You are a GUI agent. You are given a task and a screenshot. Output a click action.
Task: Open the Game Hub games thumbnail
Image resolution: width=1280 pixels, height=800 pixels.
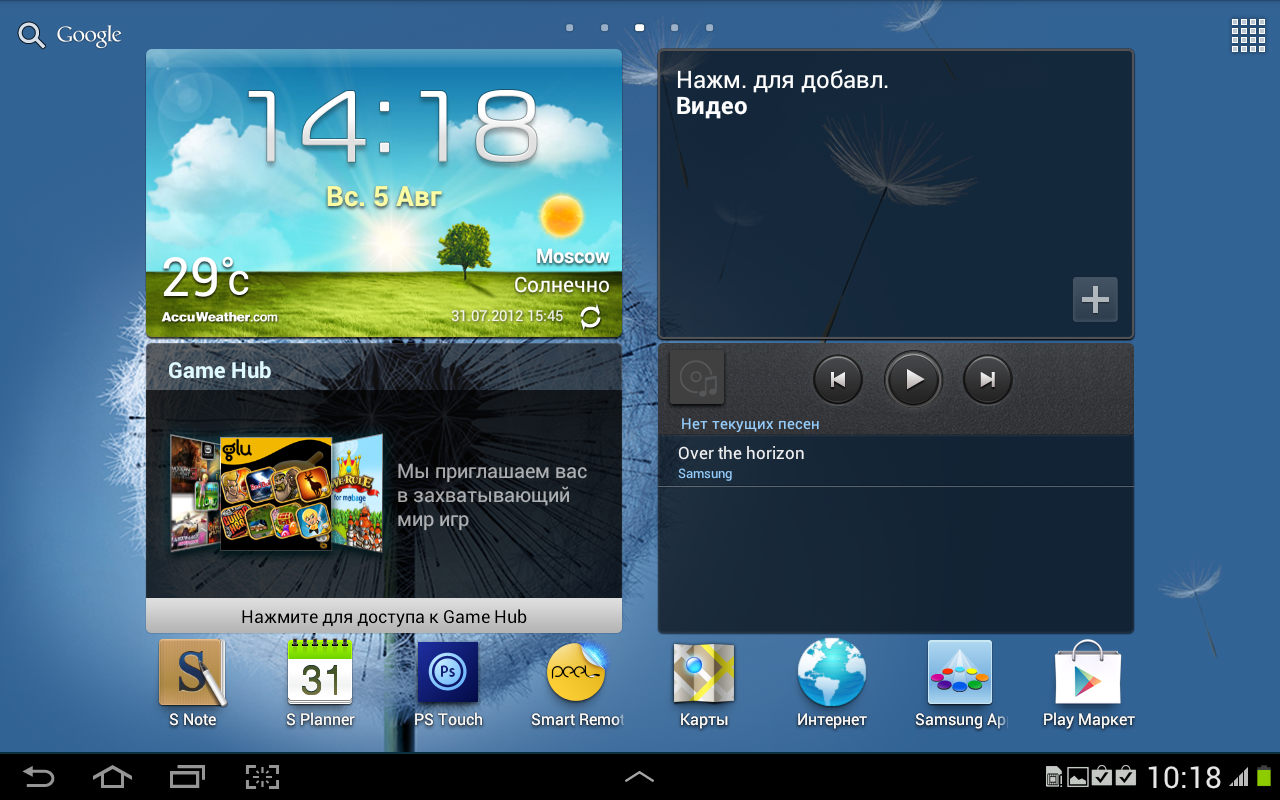pos(276,493)
